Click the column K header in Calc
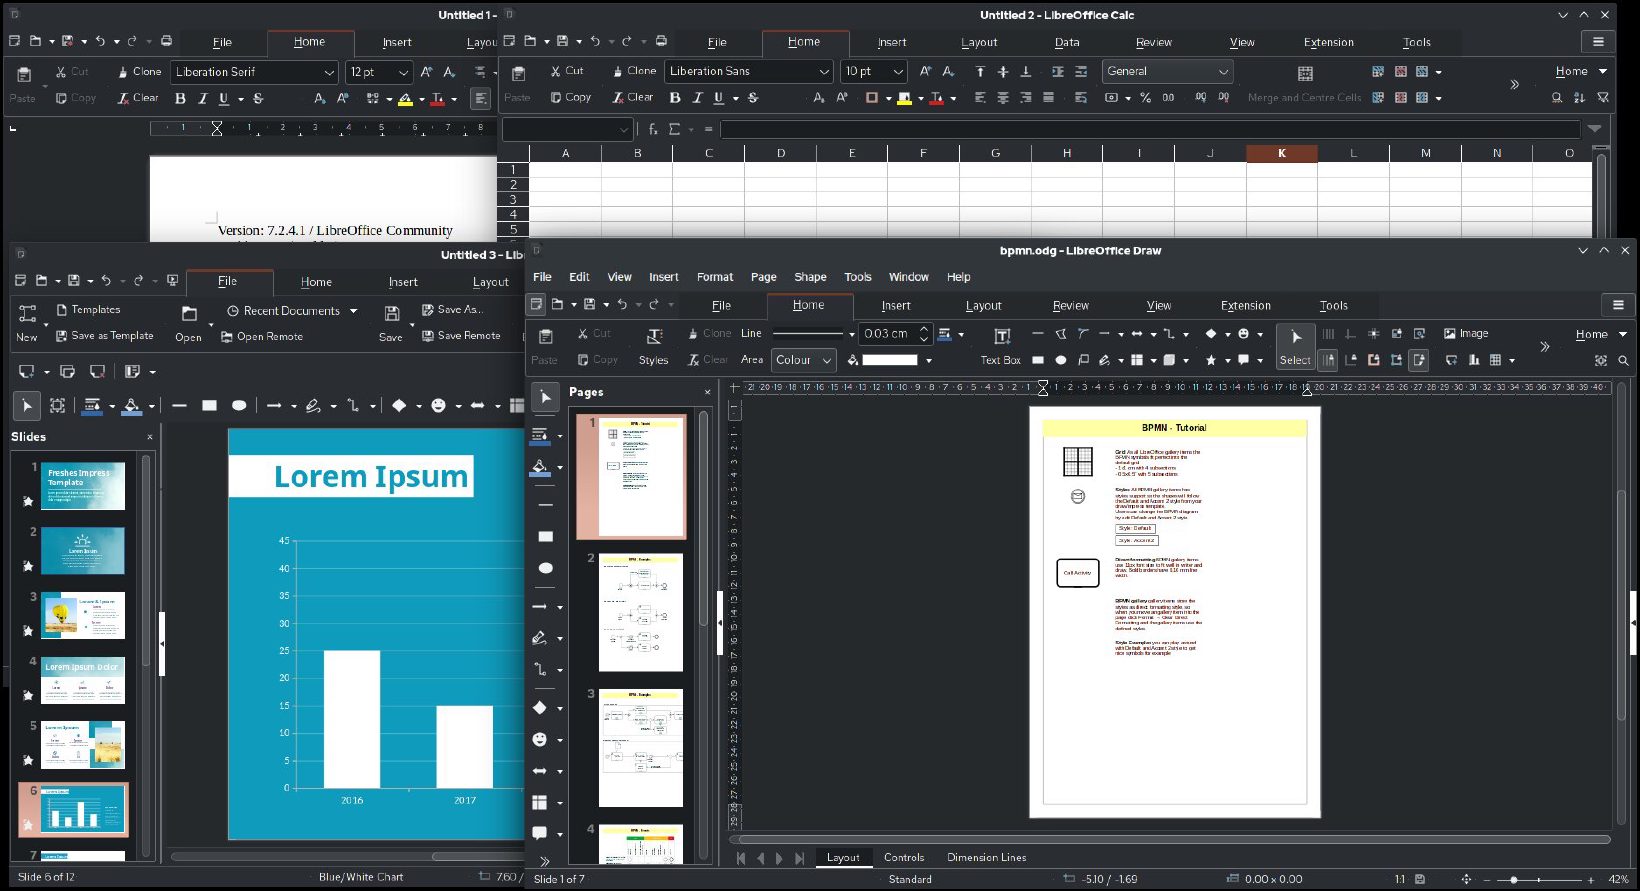Image resolution: width=1640 pixels, height=891 pixels. (x=1281, y=153)
